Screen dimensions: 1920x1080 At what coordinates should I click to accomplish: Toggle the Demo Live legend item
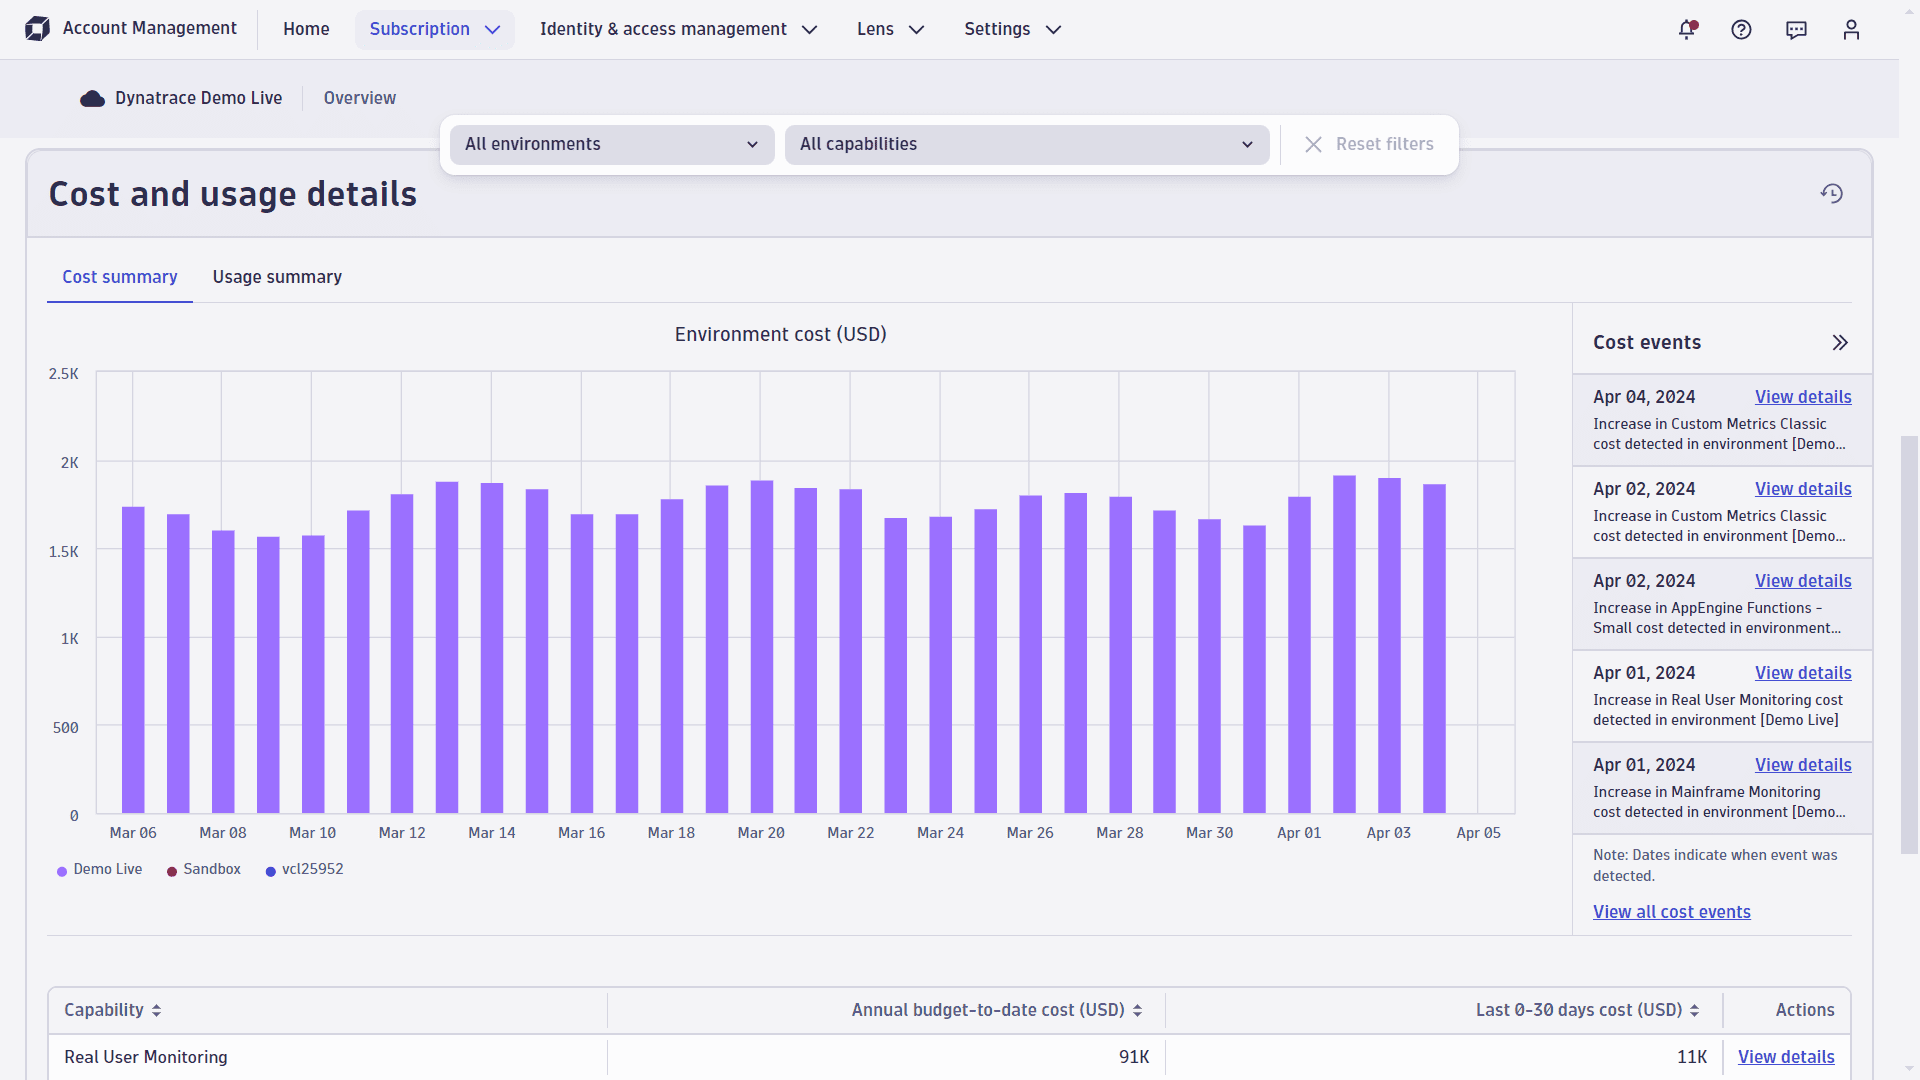pyautogui.click(x=105, y=869)
